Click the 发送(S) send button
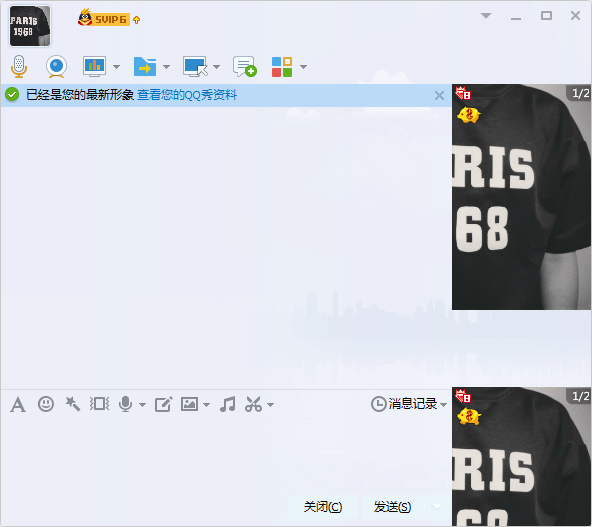592x527 pixels. [393, 507]
